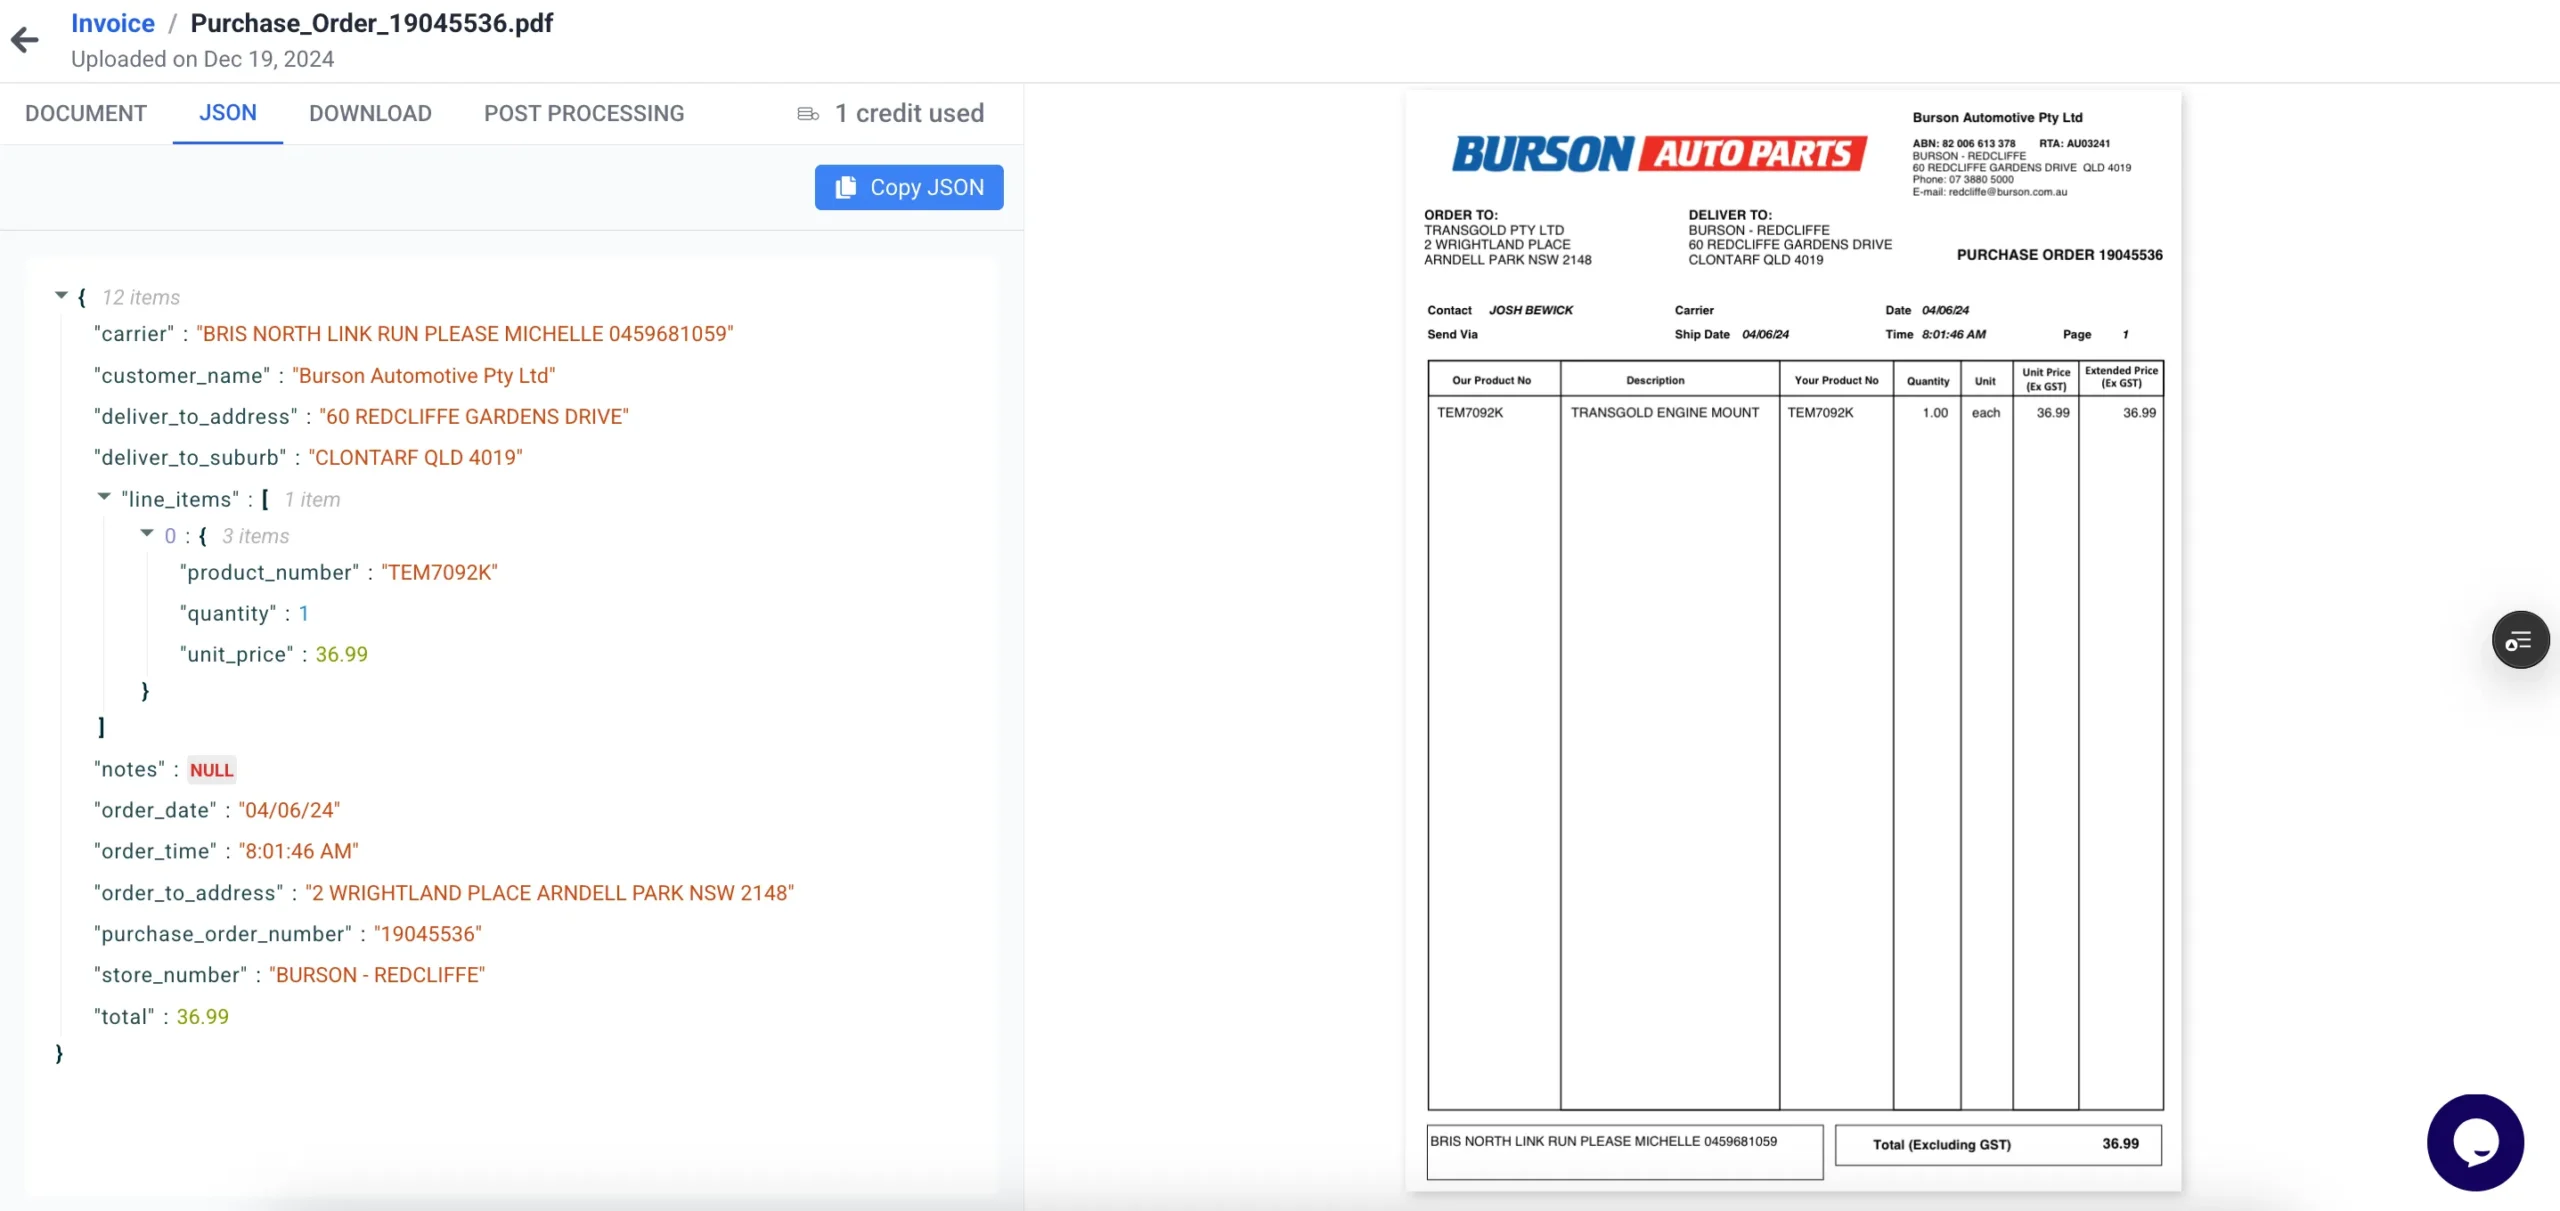Viewport: 2560px width, 1211px height.
Task: Collapse the root JSON object
Action: 60,296
